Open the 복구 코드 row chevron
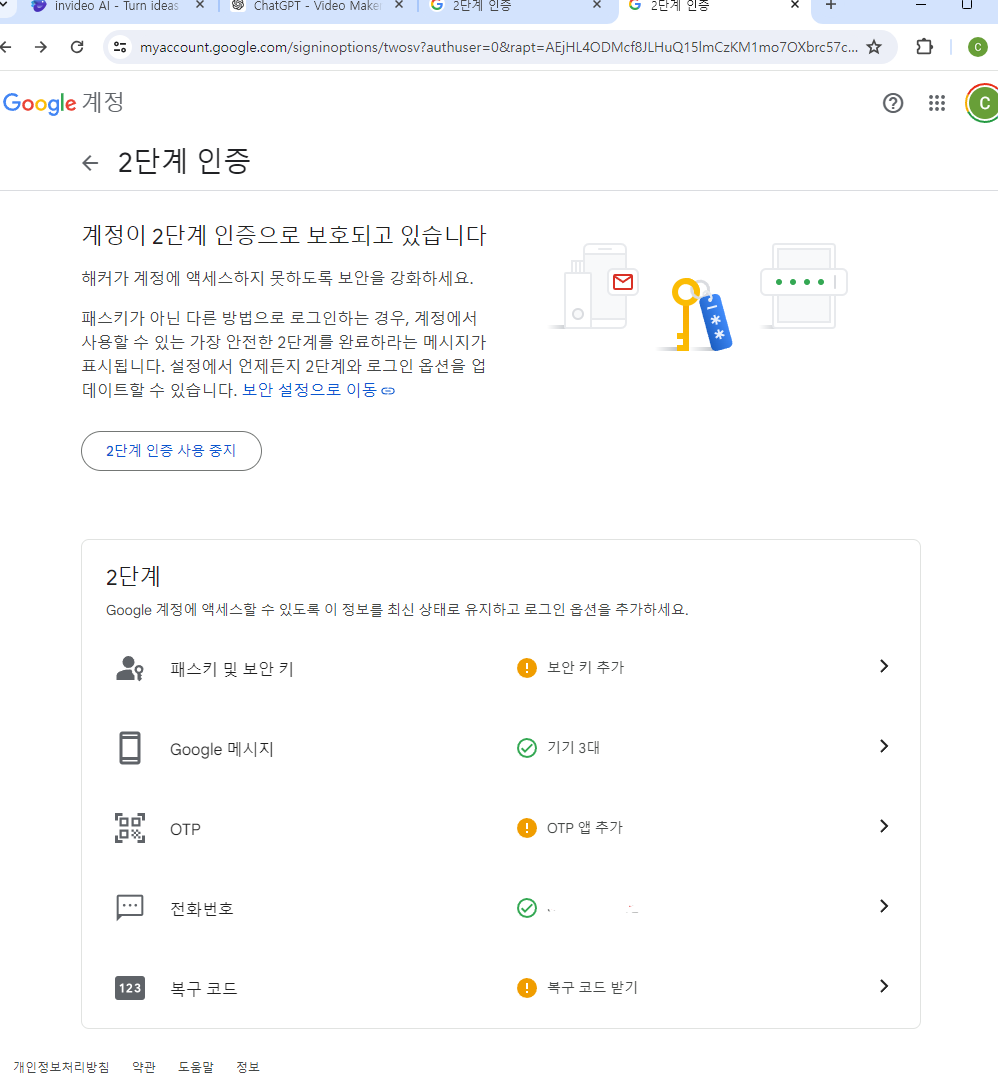The width and height of the screenshot is (998, 1076). click(884, 986)
